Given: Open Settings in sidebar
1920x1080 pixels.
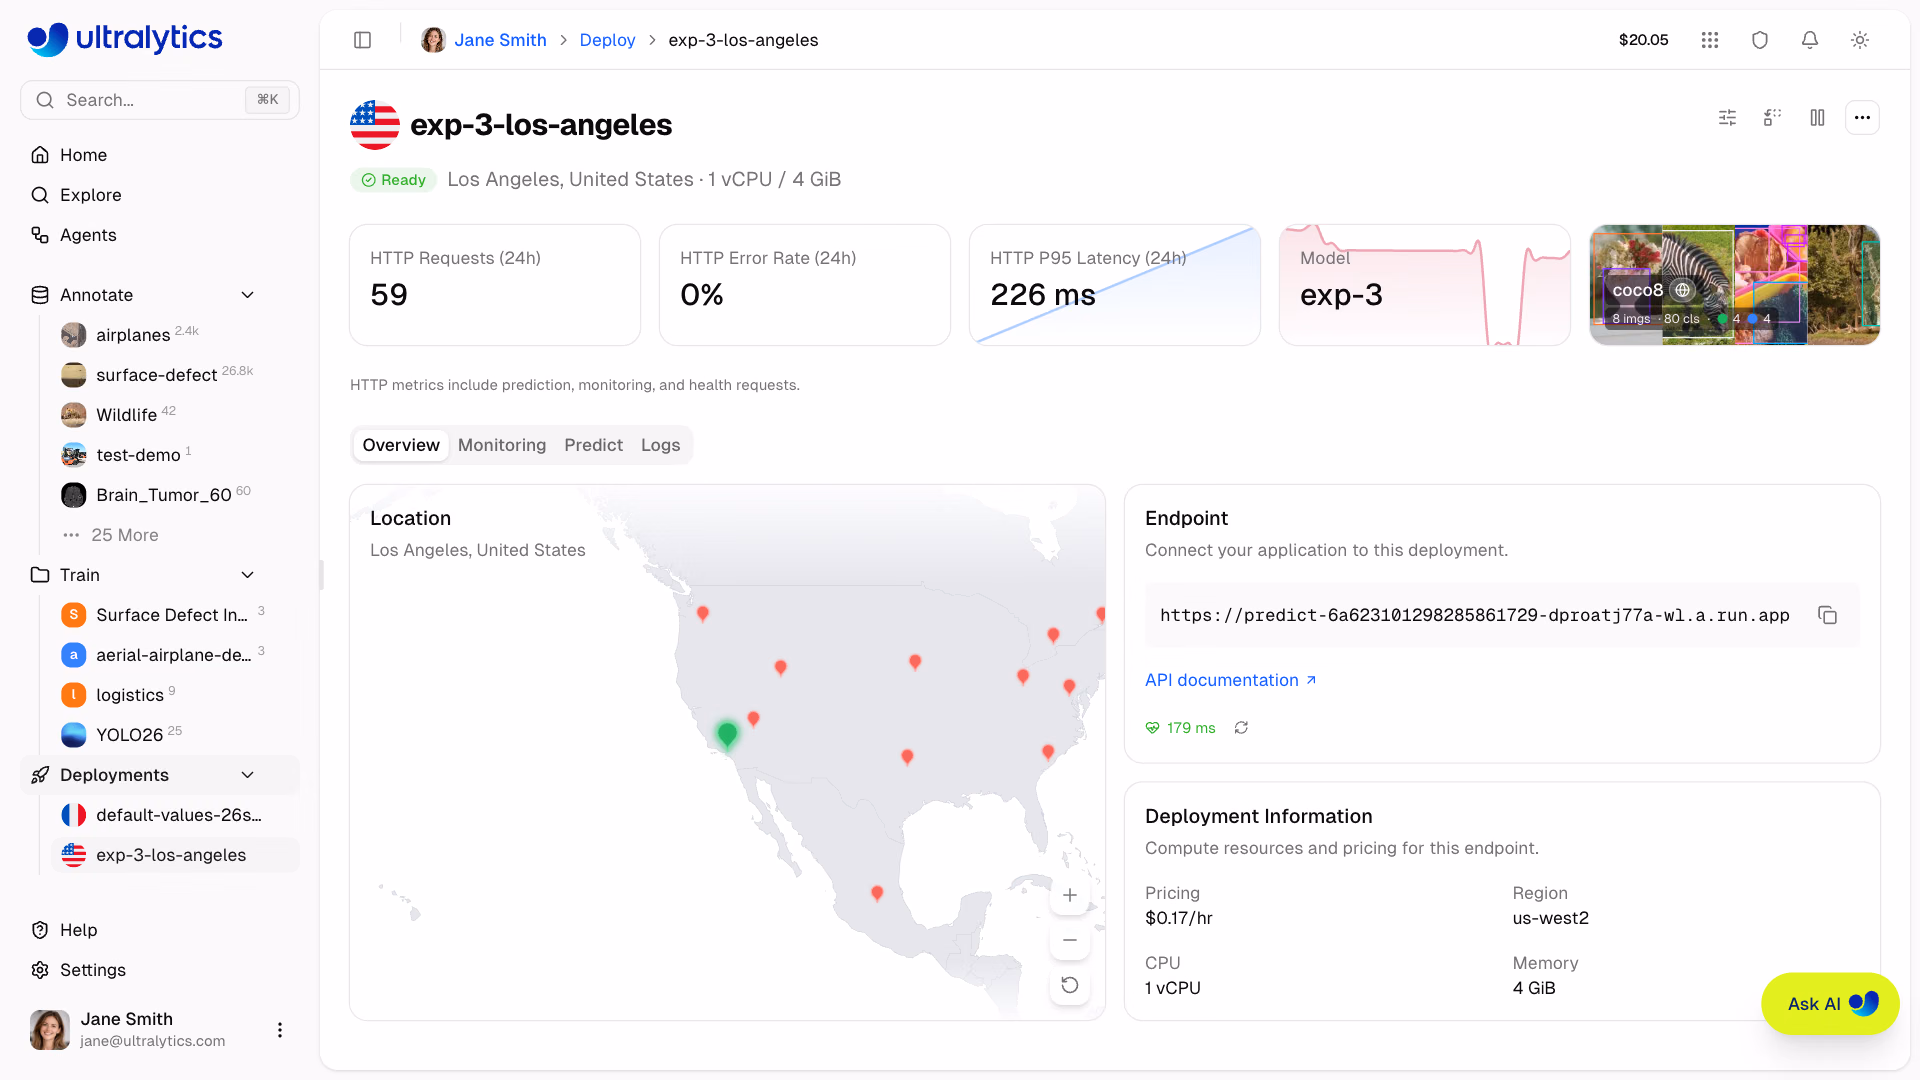Looking at the screenshot, I should [x=160, y=970].
